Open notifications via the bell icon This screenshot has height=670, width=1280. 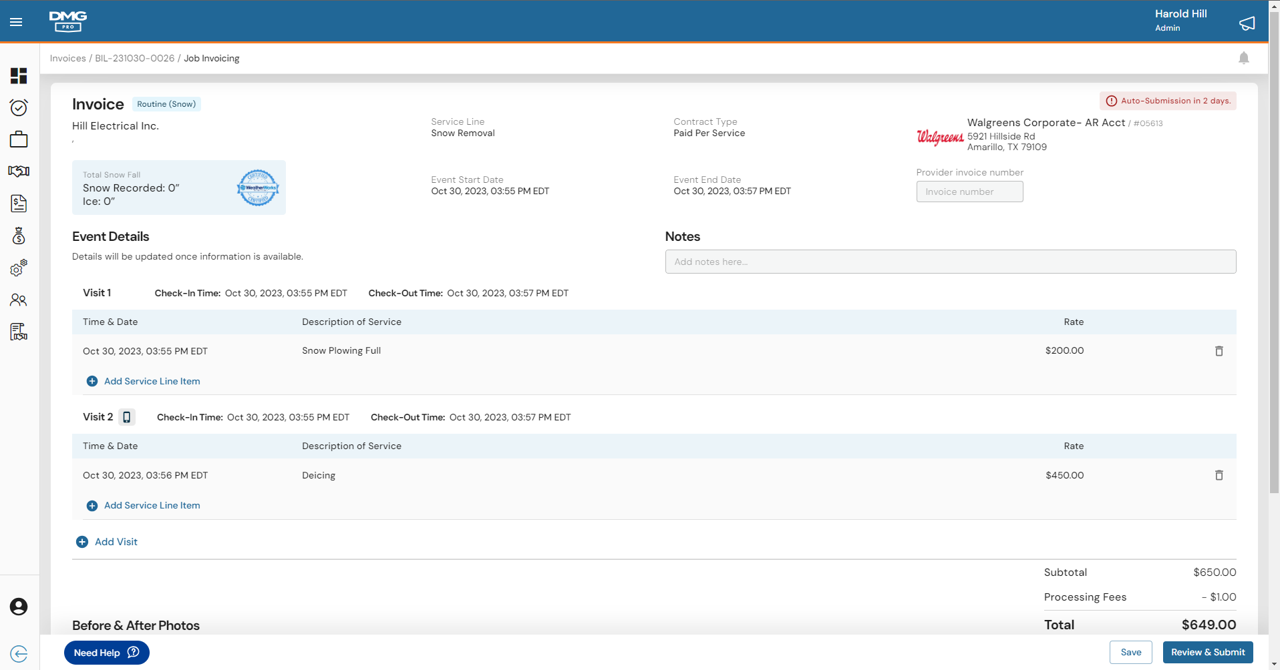point(1243,58)
